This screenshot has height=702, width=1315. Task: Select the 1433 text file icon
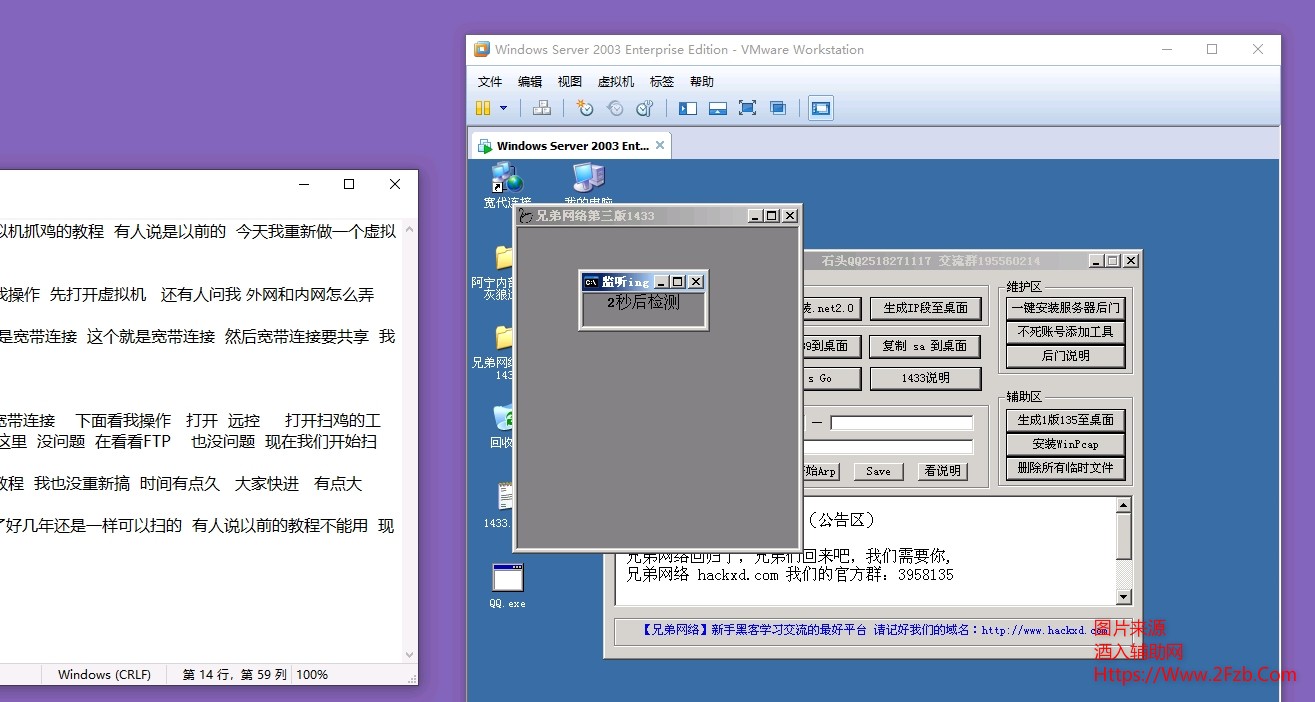(x=500, y=505)
